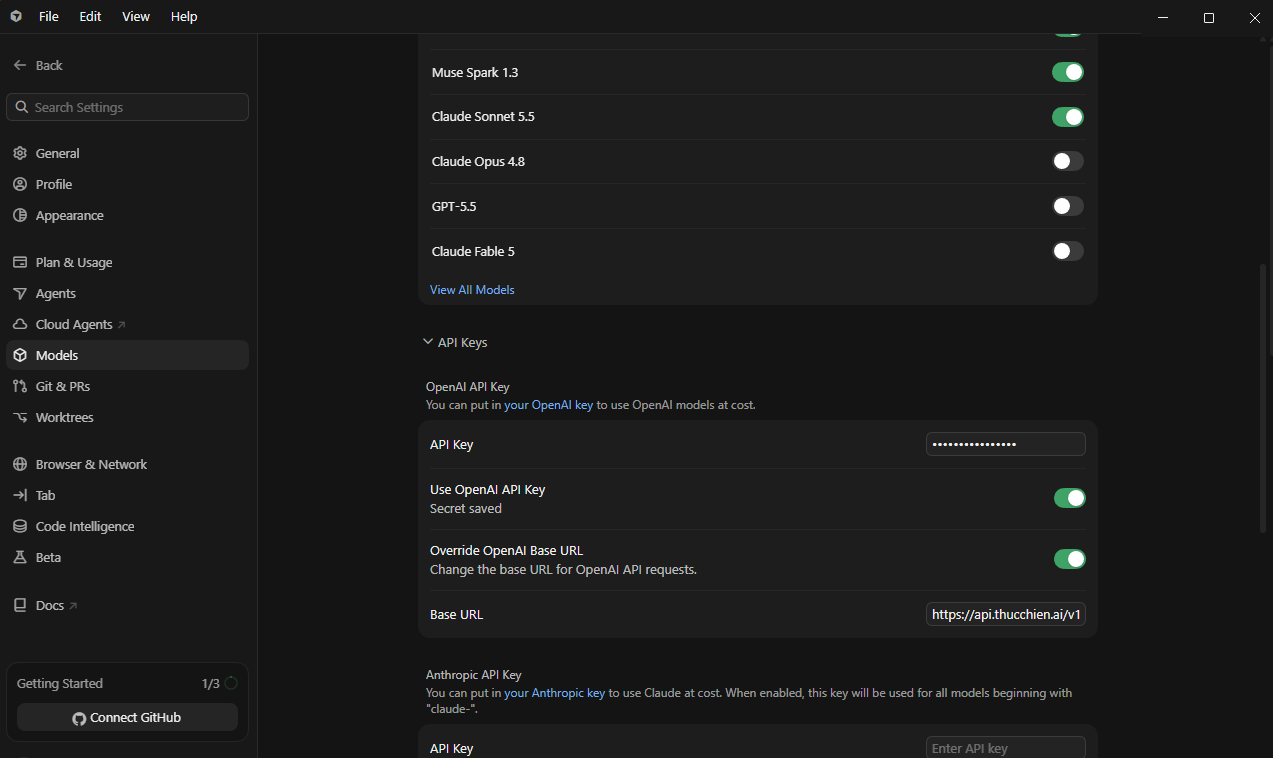The height and width of the screenshot is (758, 1273).
Task: Open General settings gear icon
Action: [x=19, y=153]
